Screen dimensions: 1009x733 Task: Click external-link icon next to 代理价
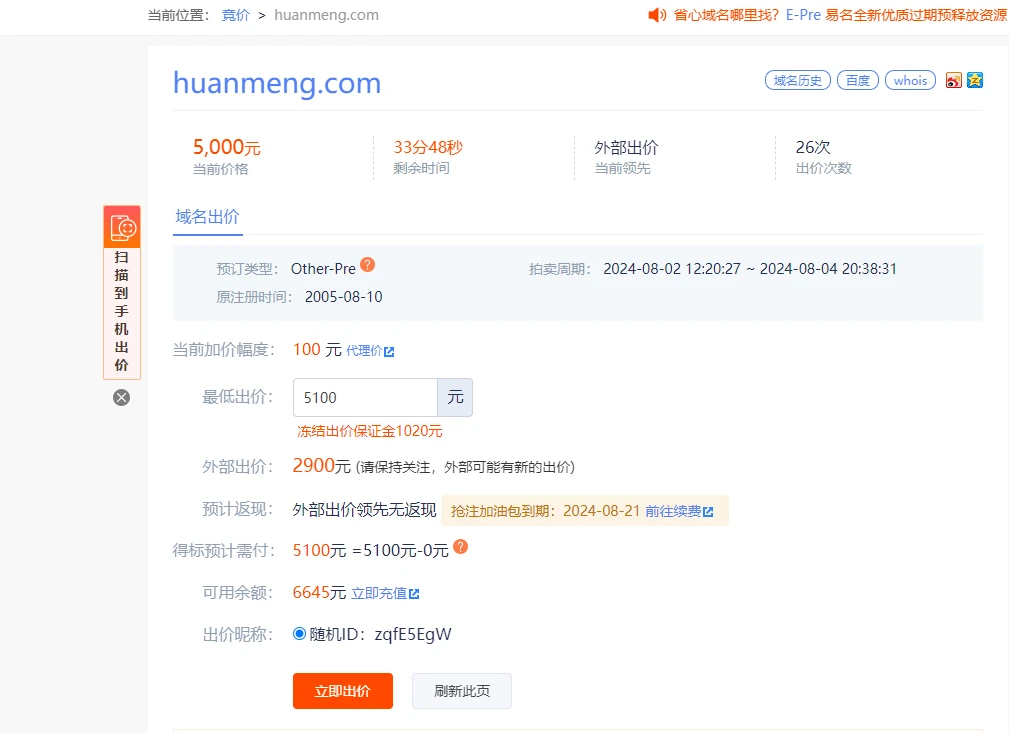(389, 351)
